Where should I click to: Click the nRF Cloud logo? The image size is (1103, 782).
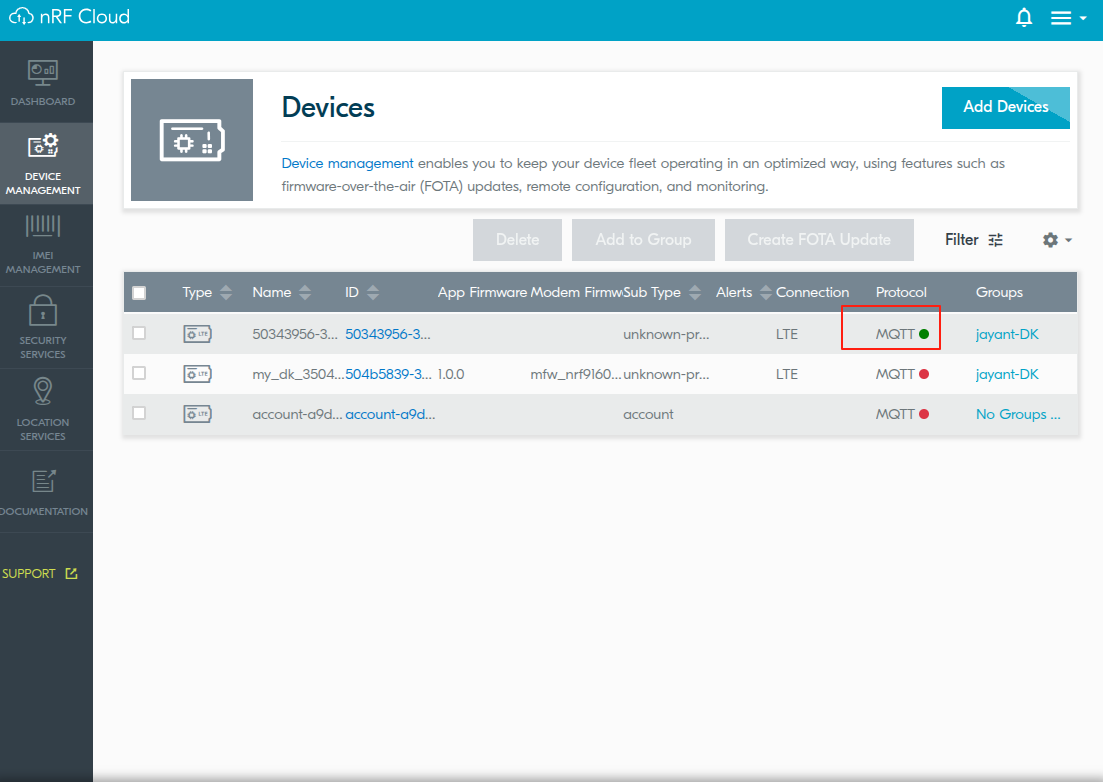(69, 17)
